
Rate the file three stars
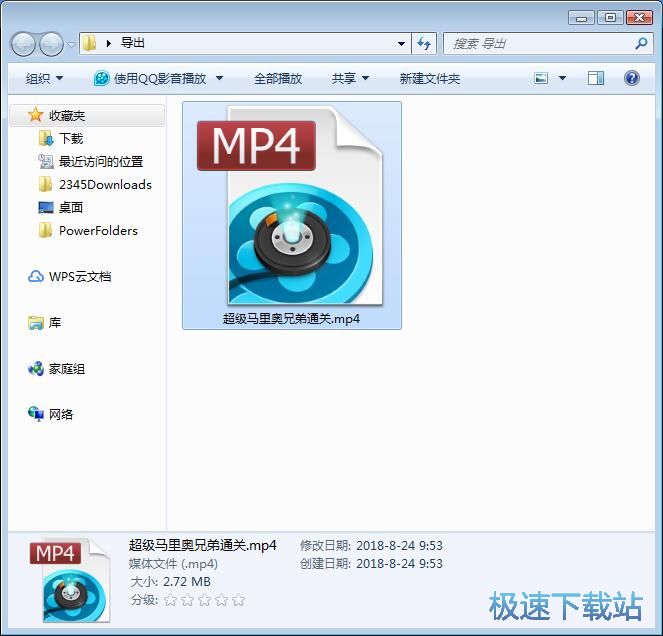click(x=205, y=600)
